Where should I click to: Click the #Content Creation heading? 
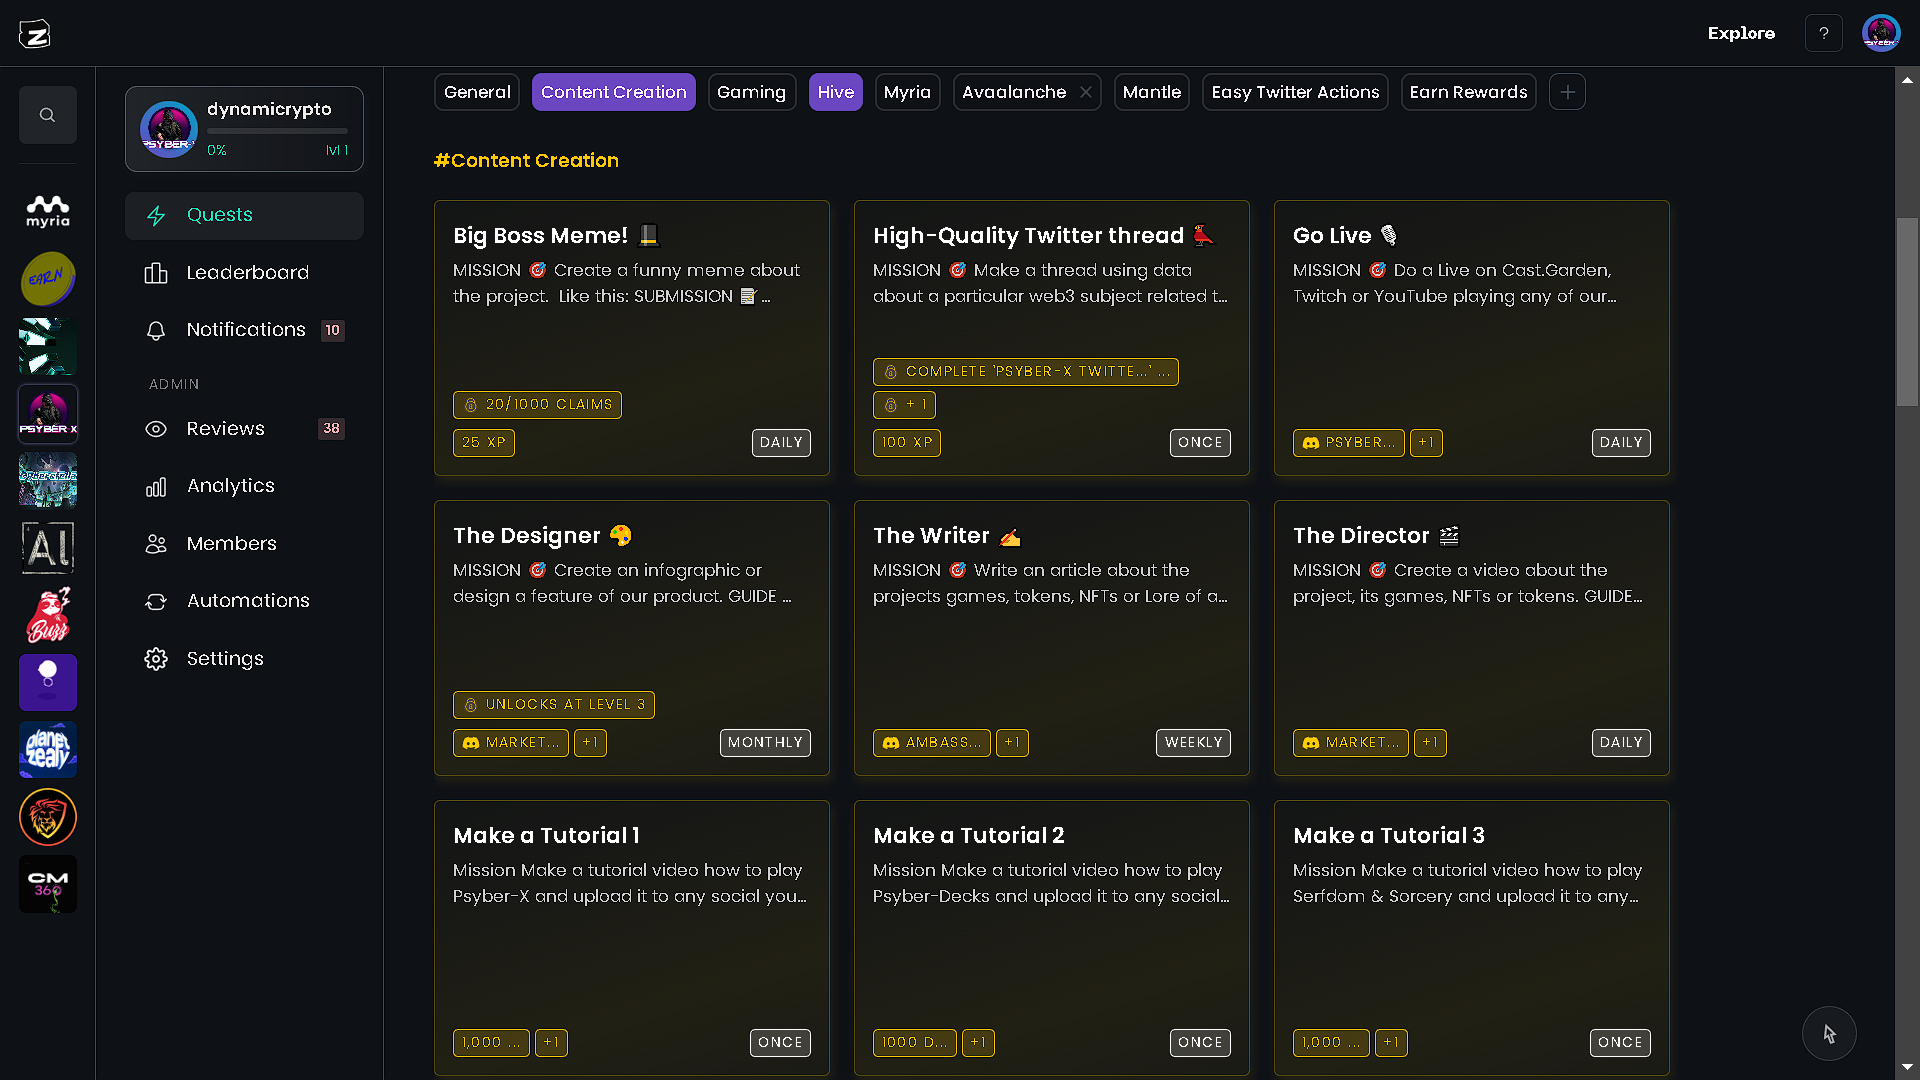point(526,161)
